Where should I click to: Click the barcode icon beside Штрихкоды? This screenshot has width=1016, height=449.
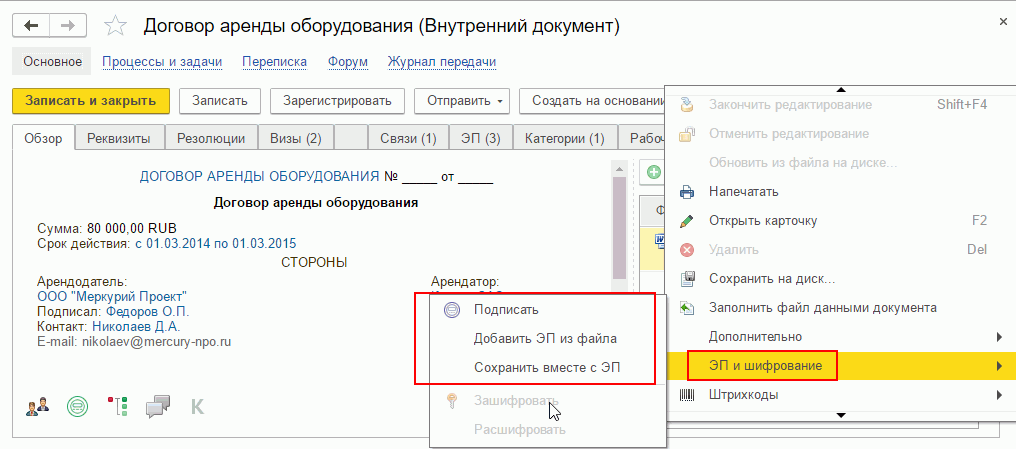click(687, 395)
